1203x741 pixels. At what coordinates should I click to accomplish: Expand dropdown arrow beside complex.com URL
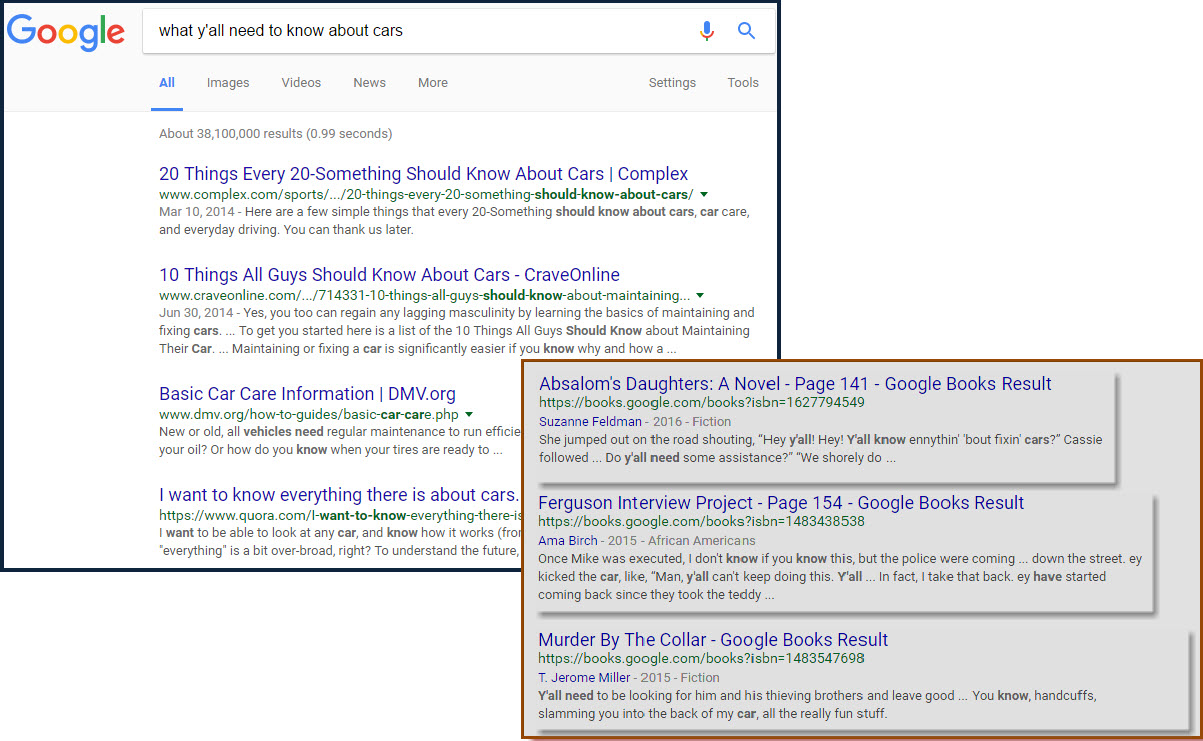(x=704, y=194)
